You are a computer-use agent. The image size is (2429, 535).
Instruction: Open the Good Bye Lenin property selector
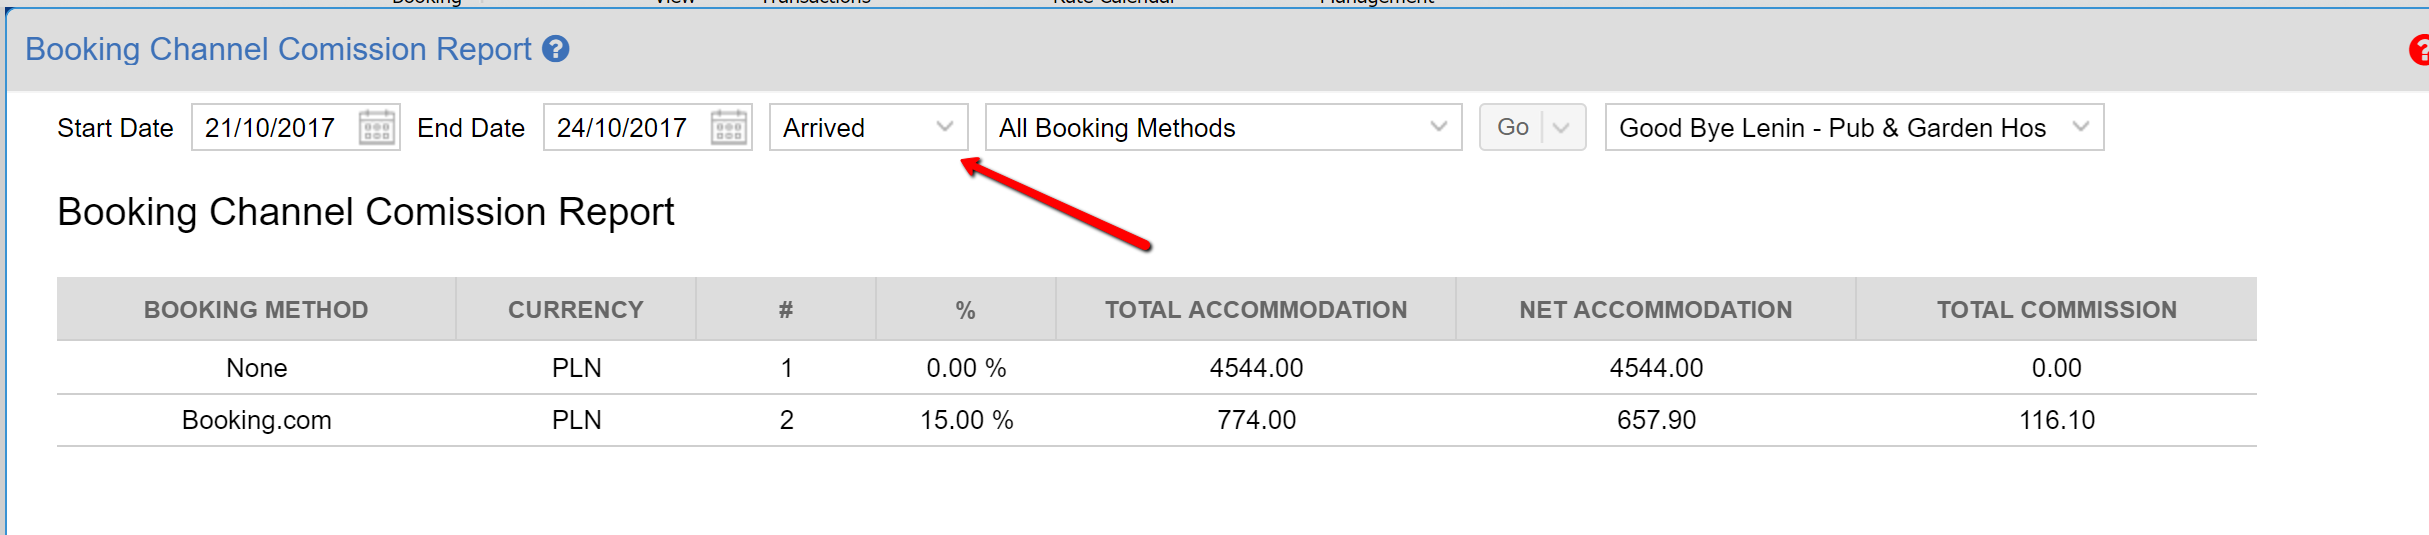pos(1853,128)
